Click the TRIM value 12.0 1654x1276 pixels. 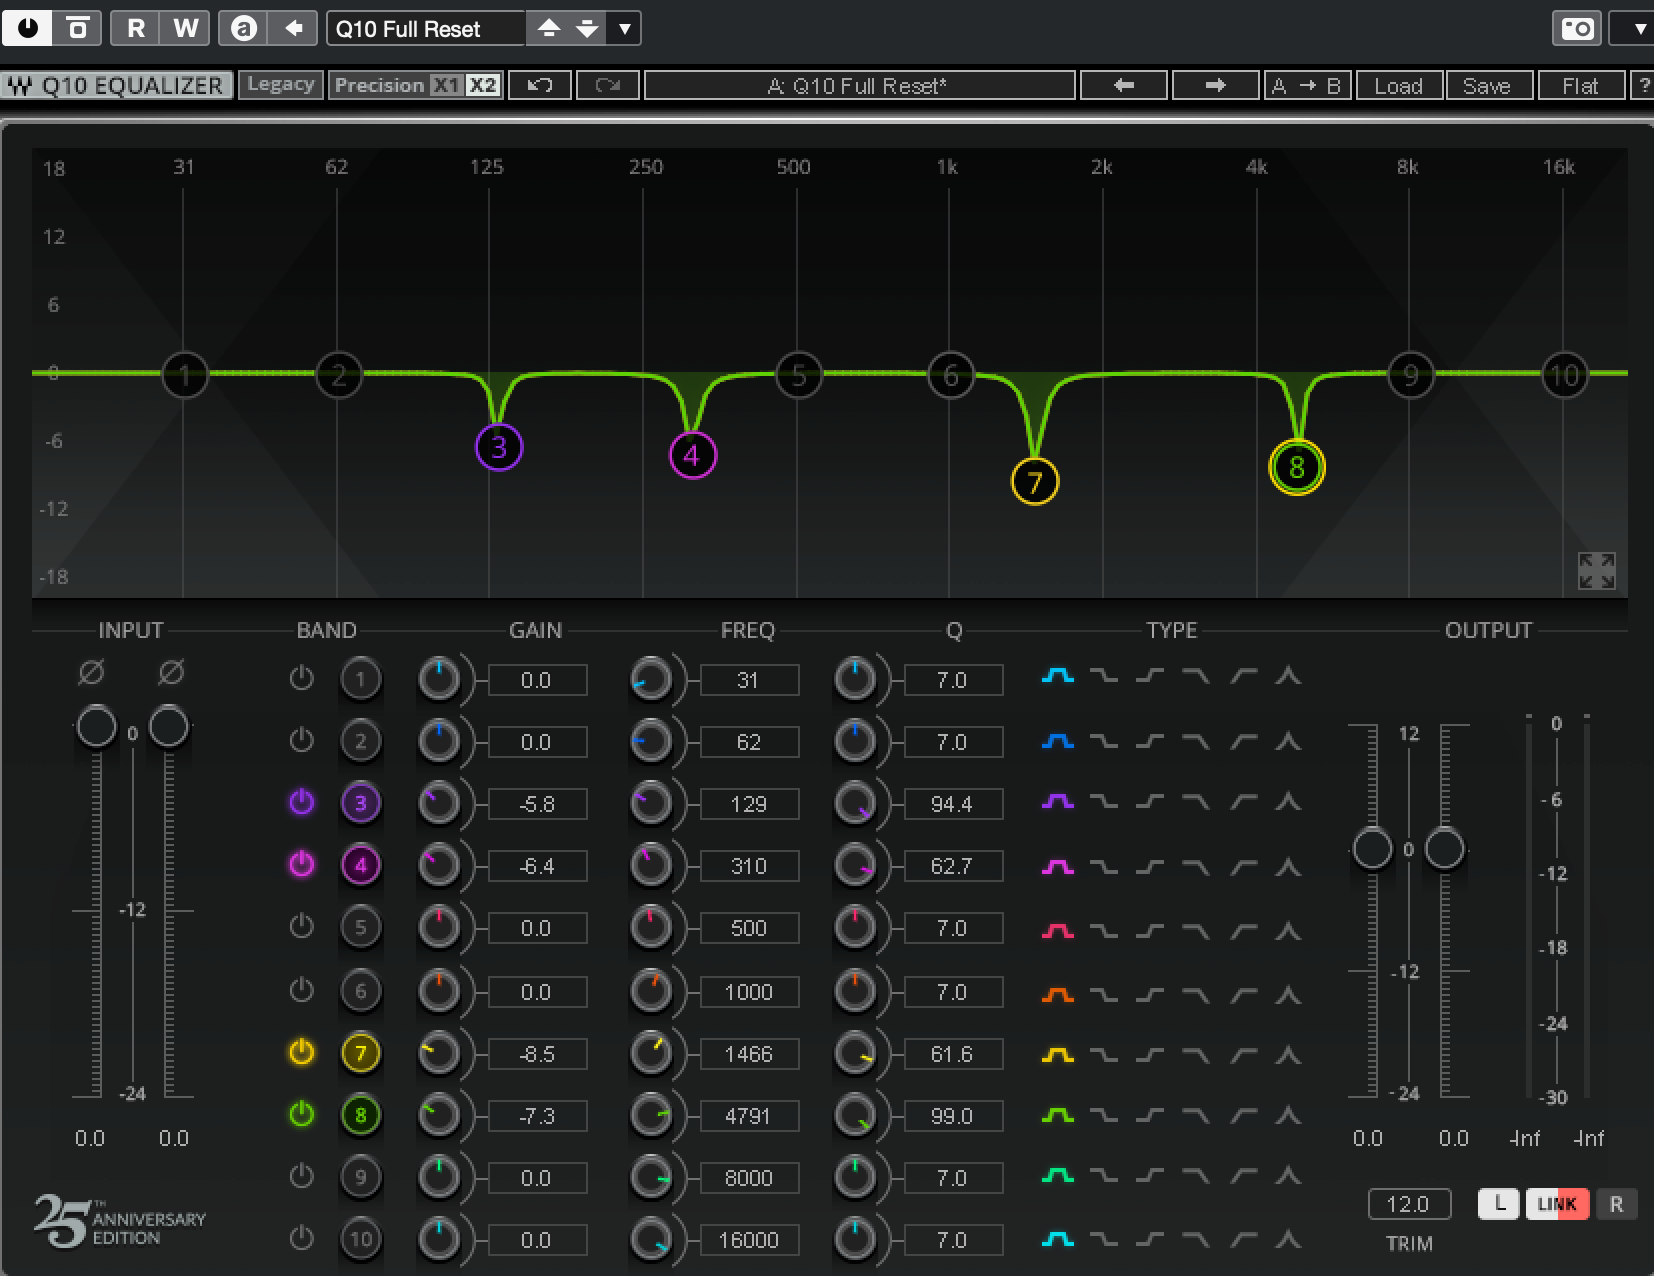pos(1408,1204)
